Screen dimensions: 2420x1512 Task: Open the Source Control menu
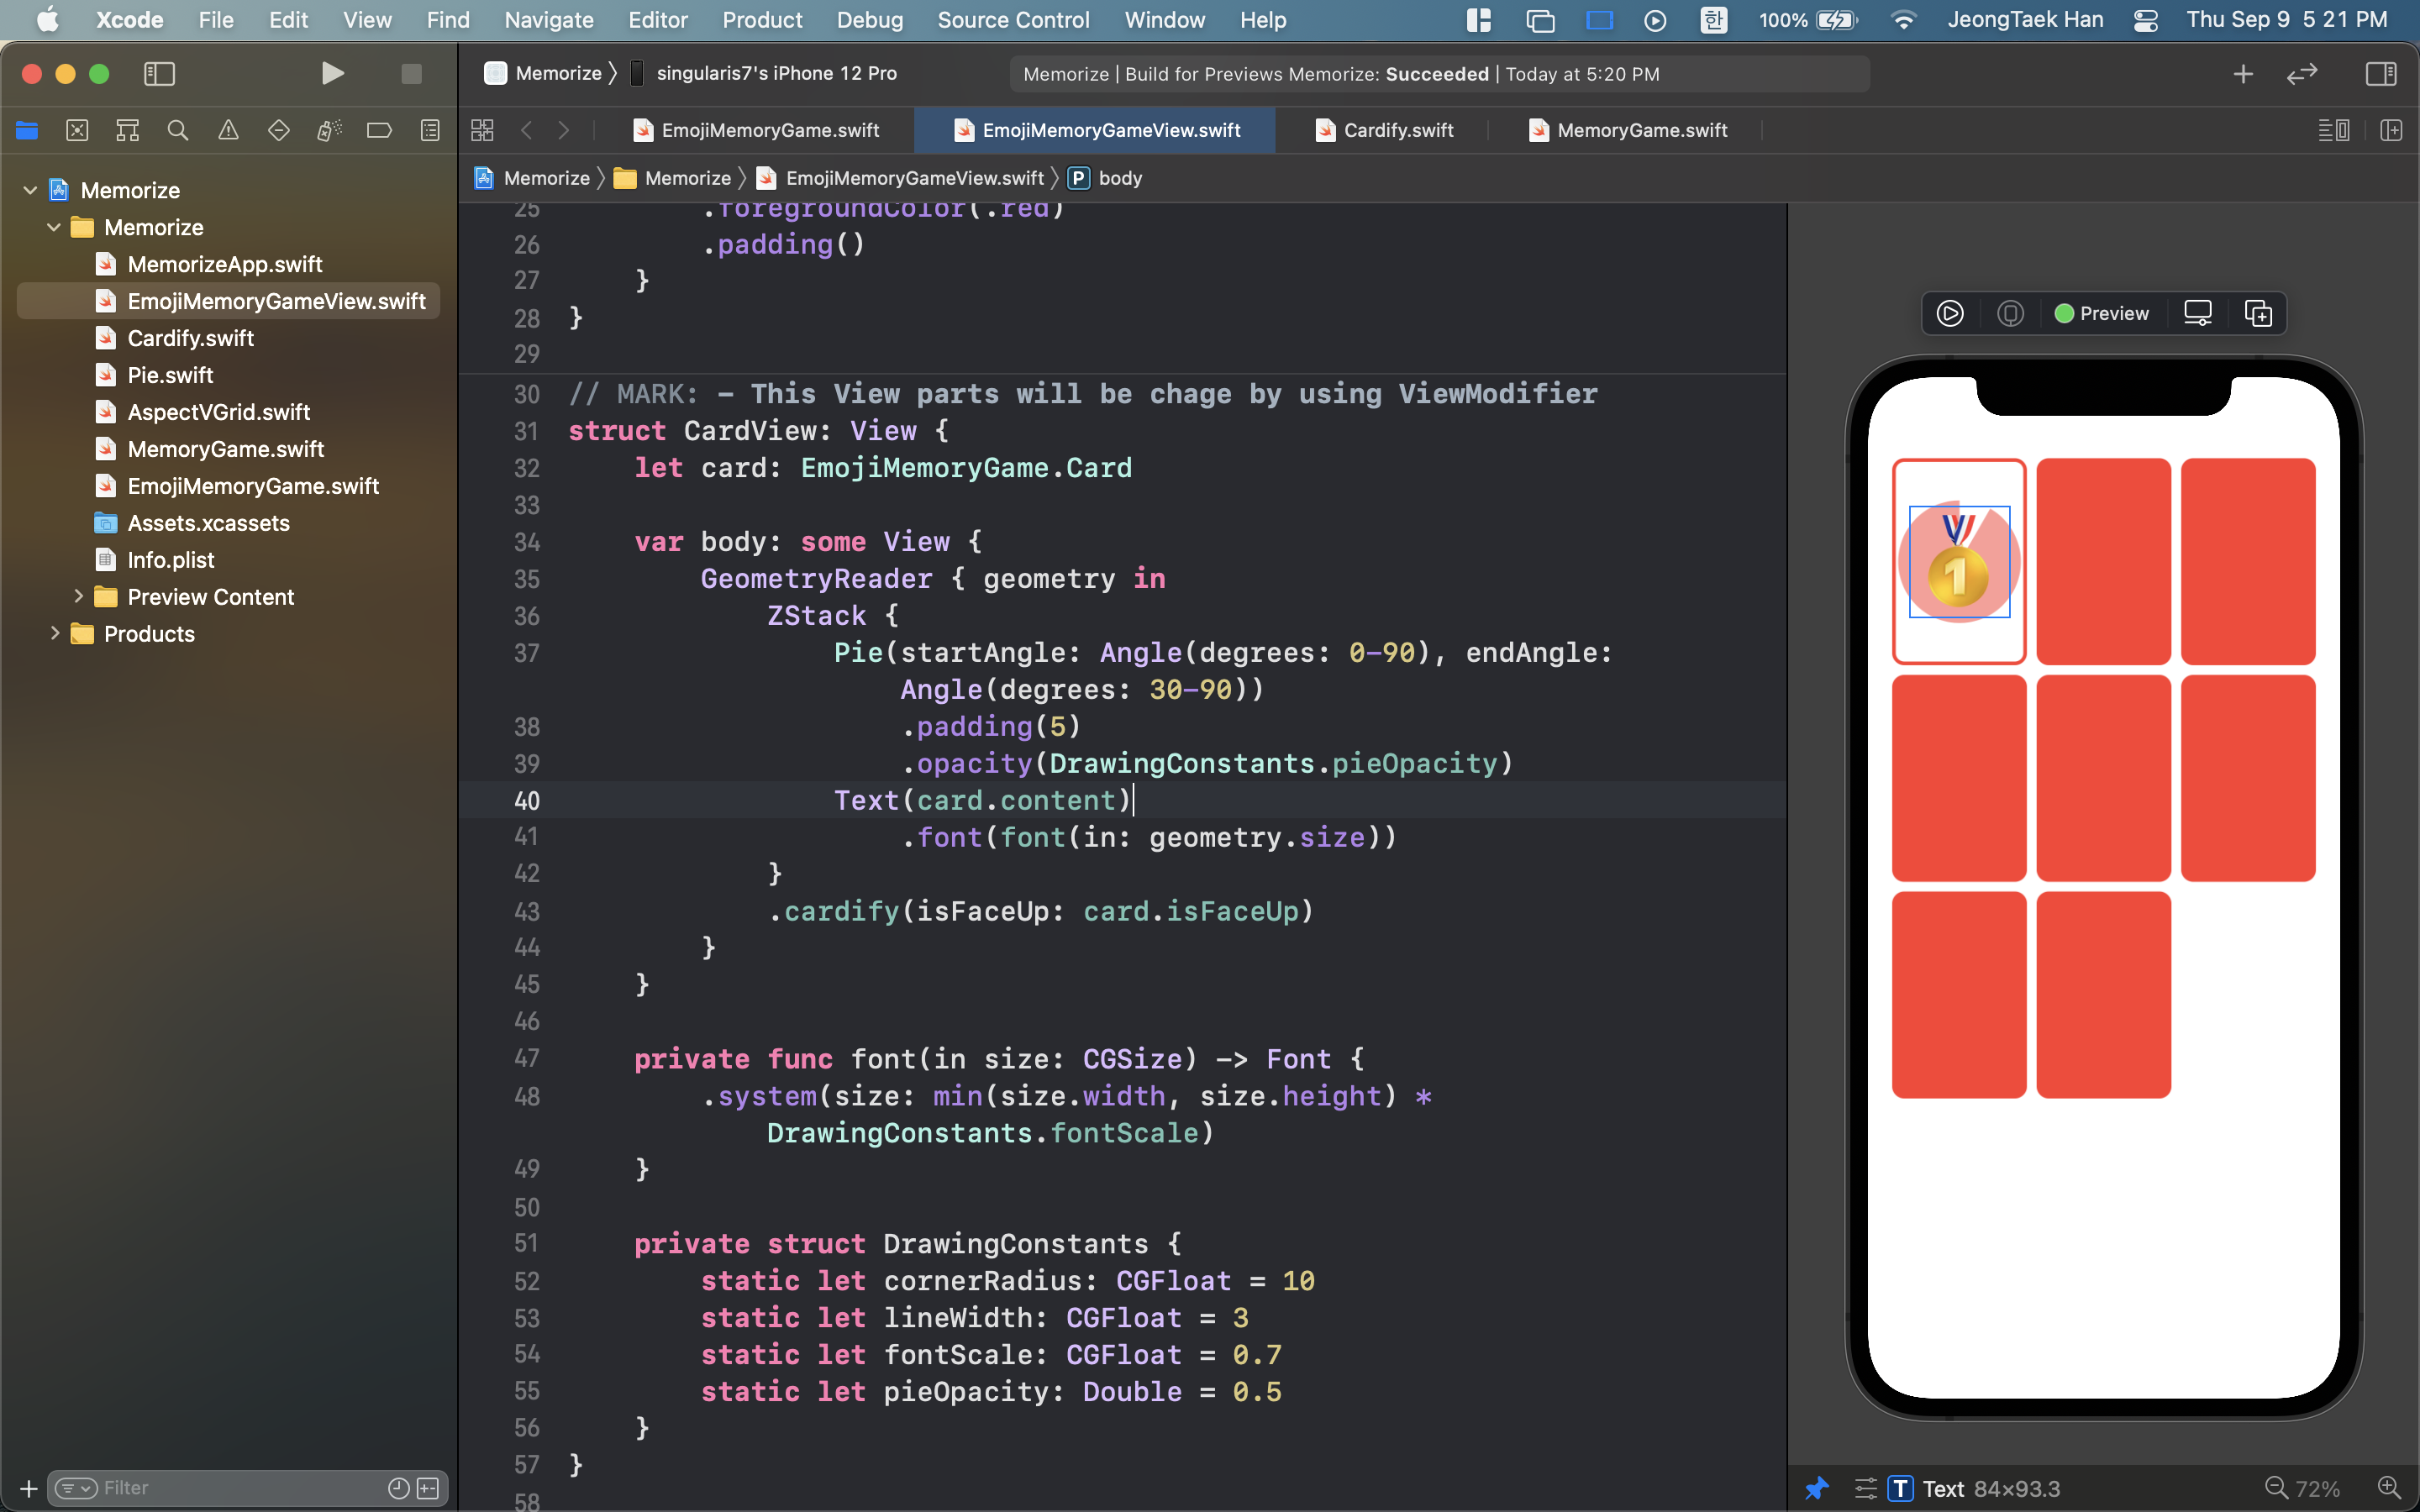click(x=1013, y=20)
